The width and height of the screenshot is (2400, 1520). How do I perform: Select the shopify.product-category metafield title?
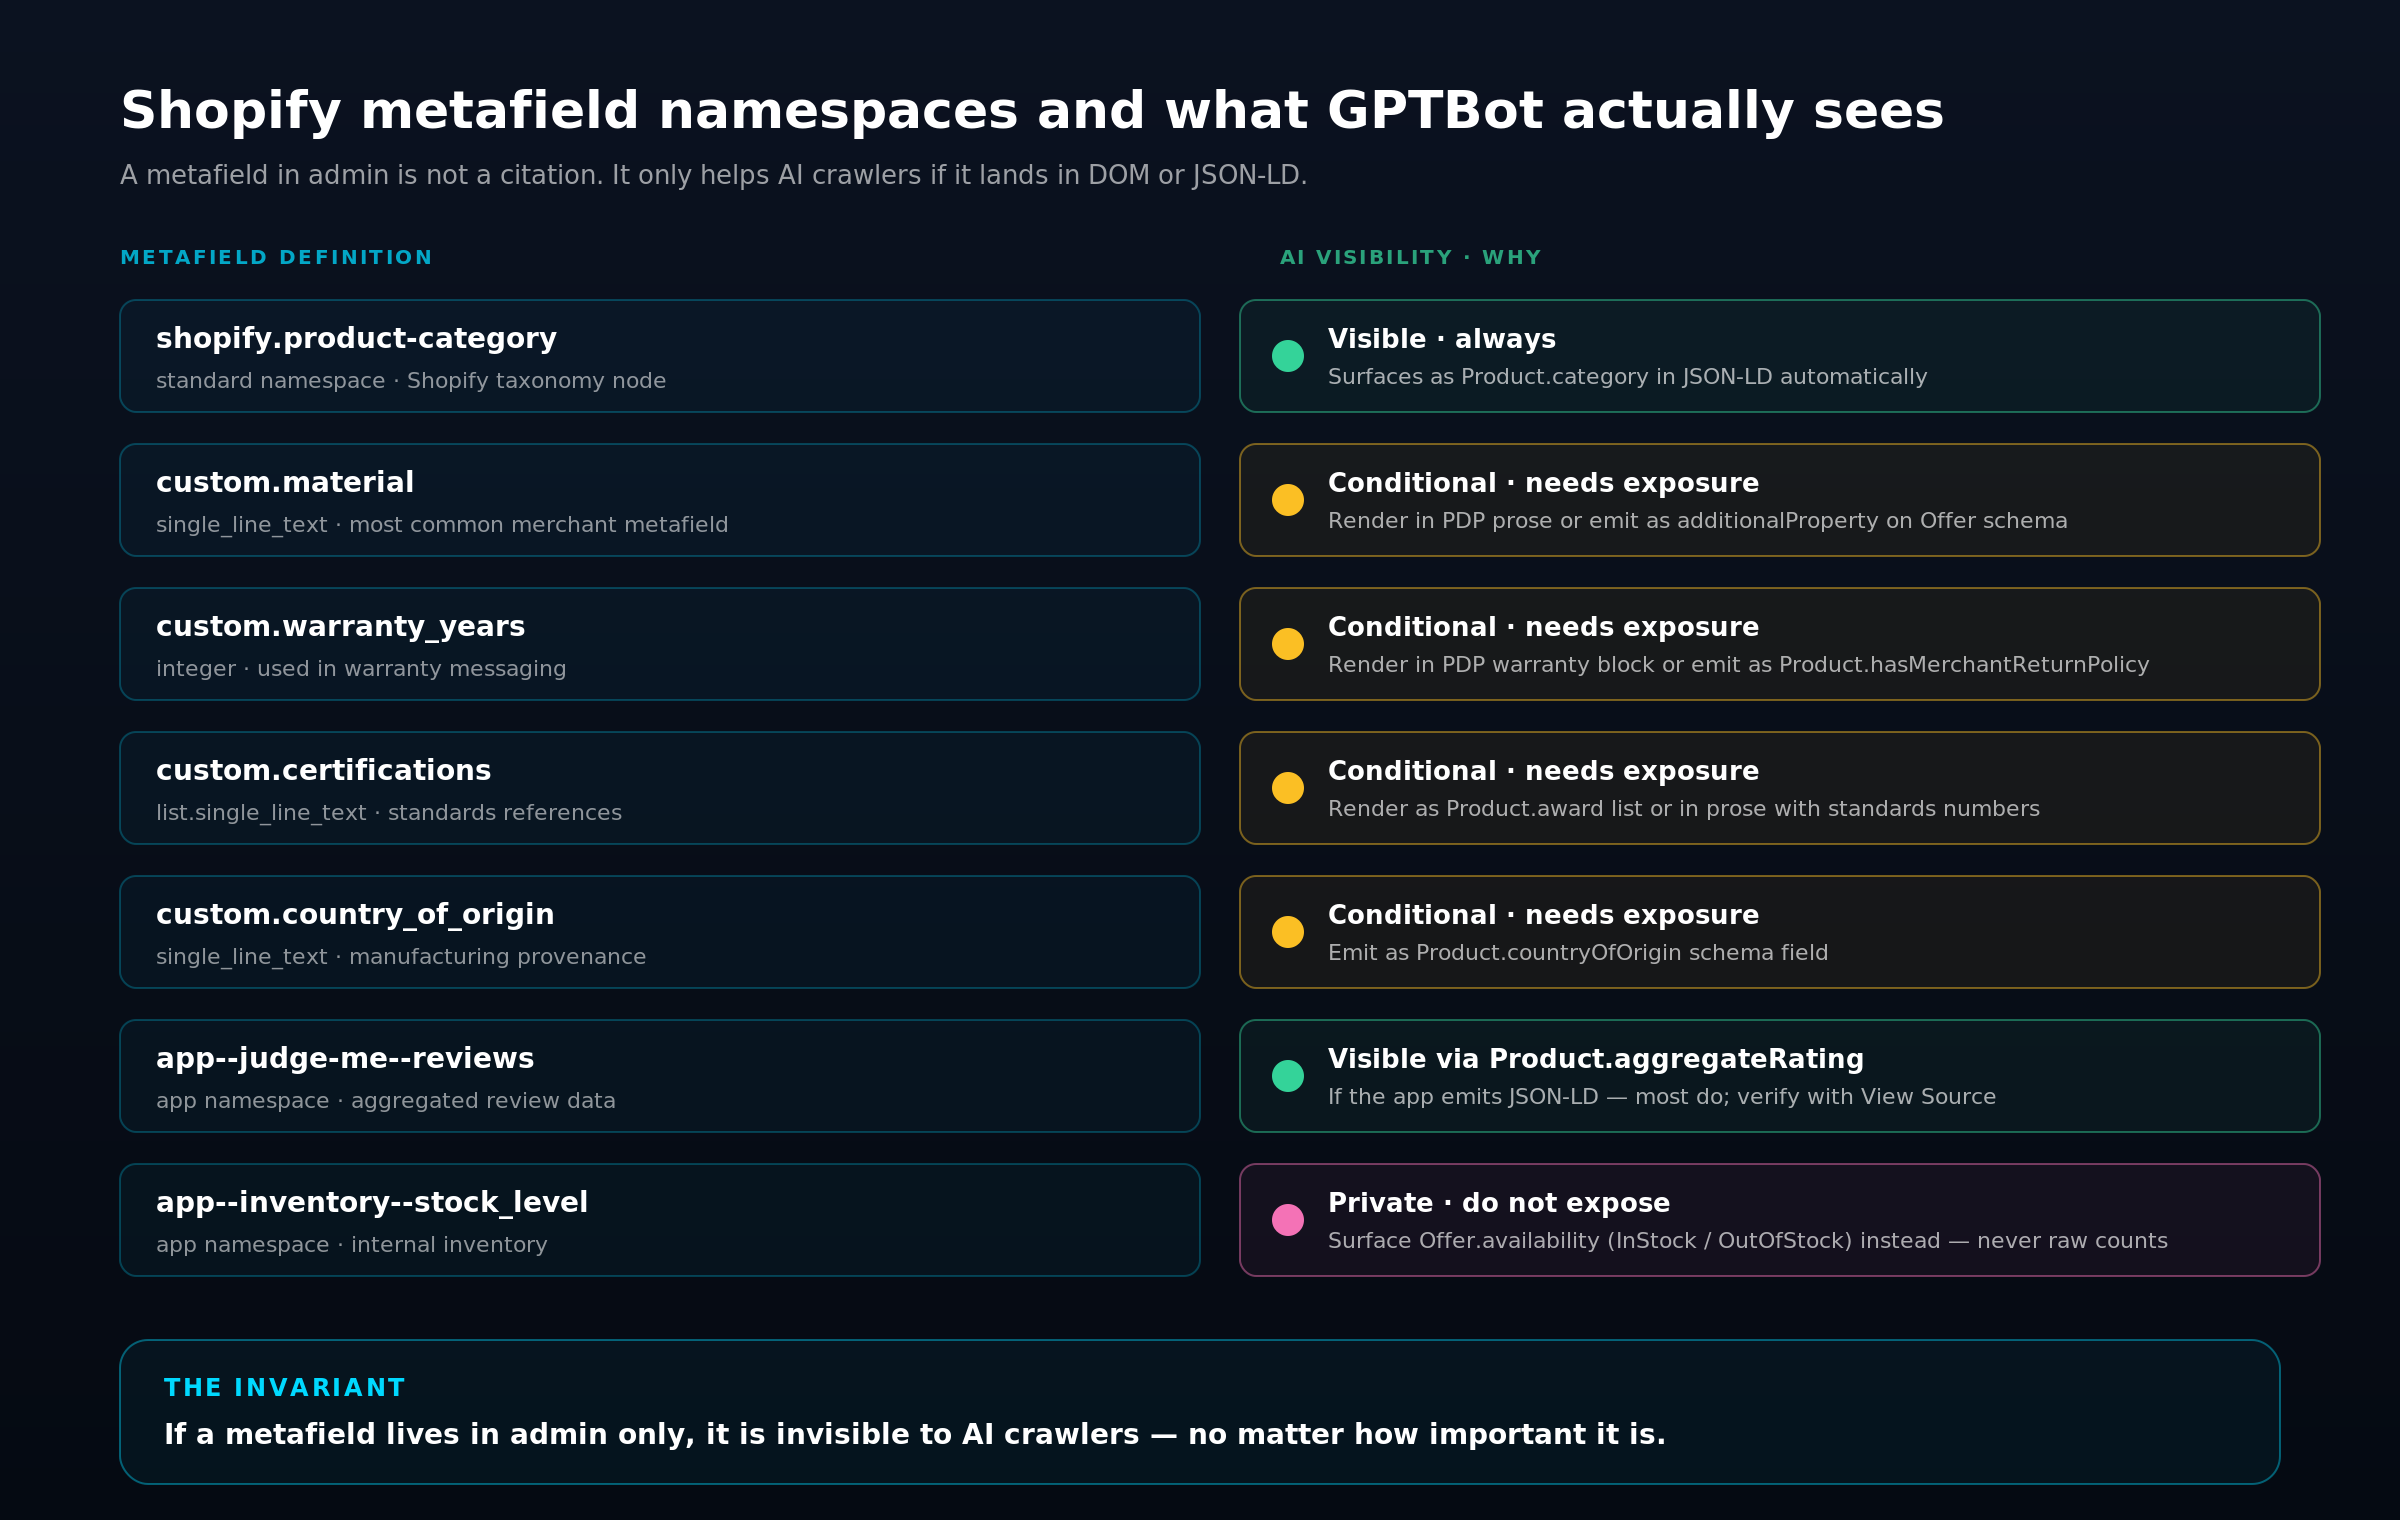(356, 339)
